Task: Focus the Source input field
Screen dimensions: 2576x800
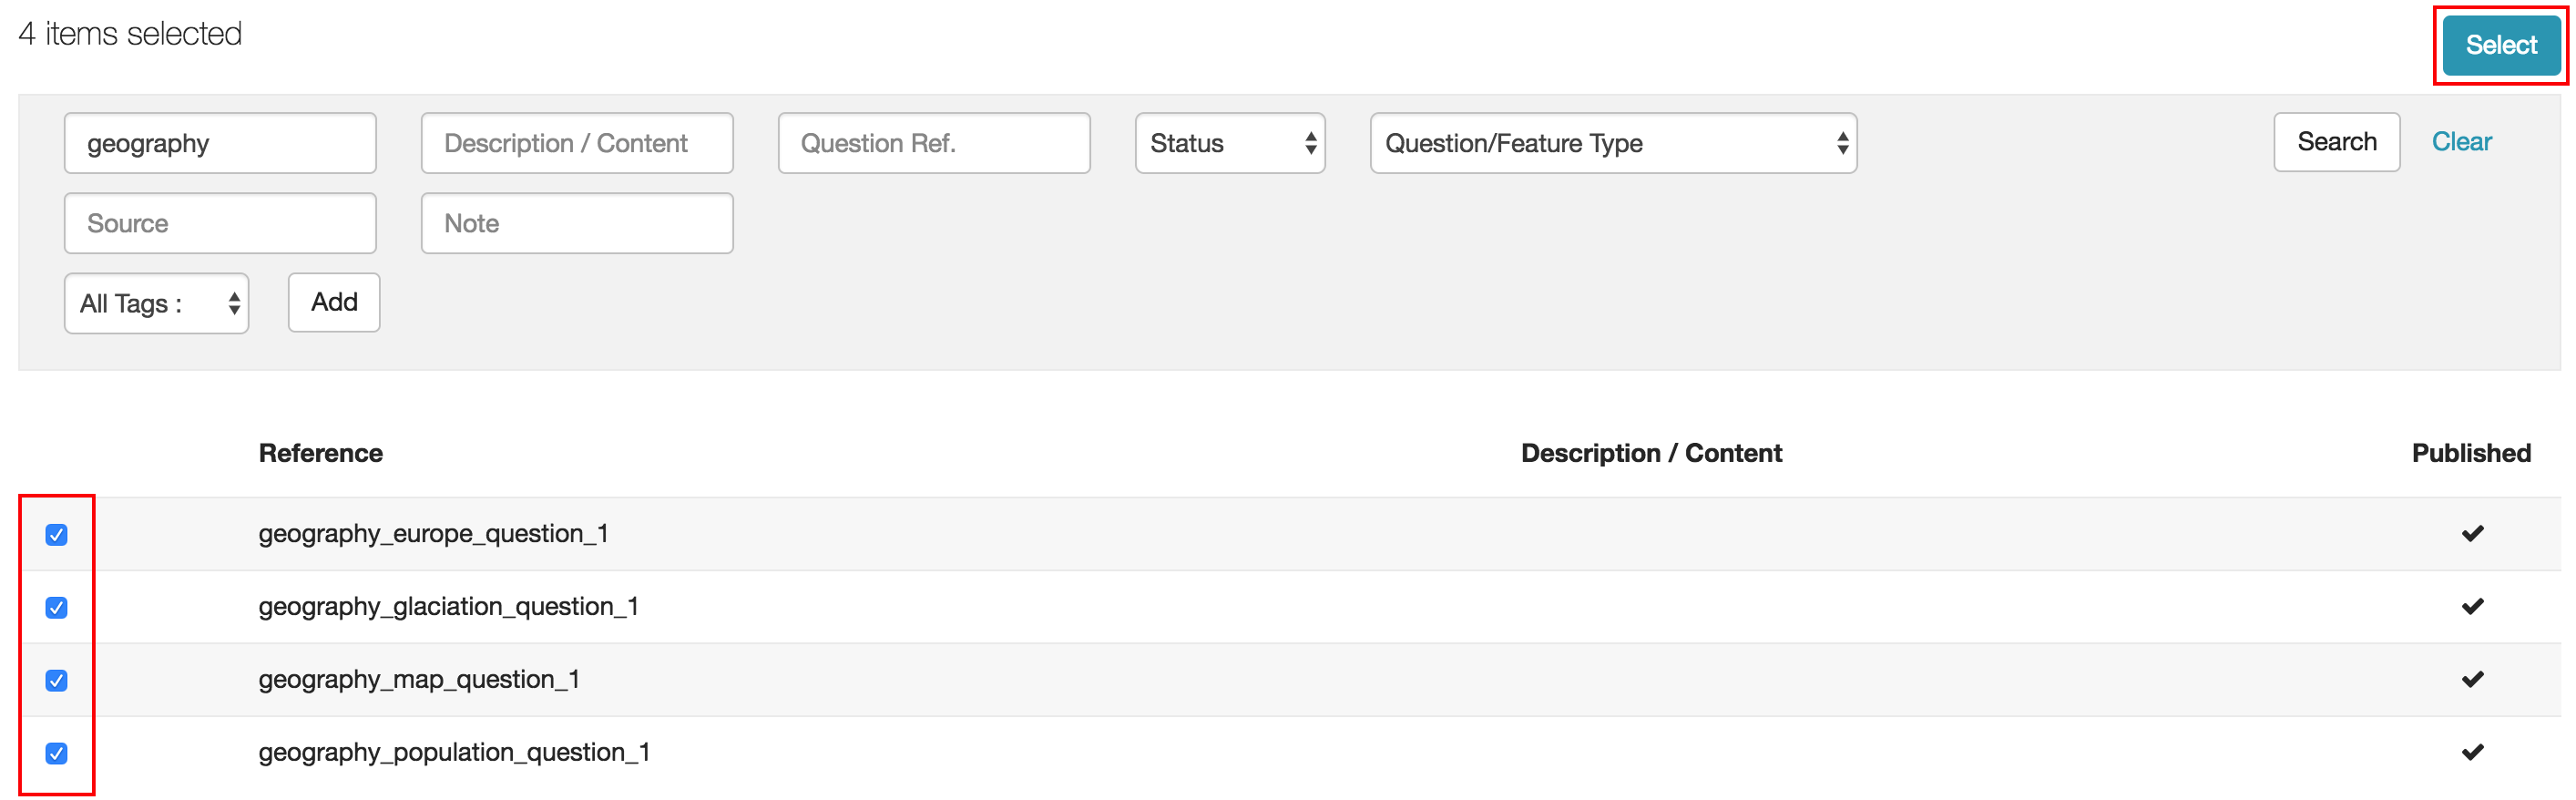Action: pyautogui.click(x=220, y=223)
